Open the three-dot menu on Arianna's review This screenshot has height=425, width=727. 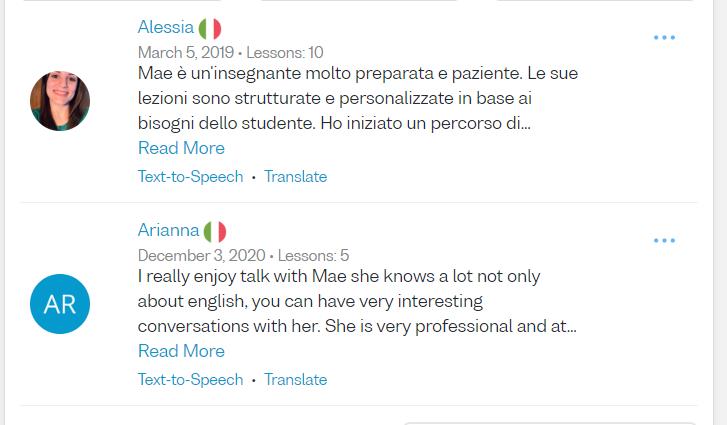click(x=664, y=241)
